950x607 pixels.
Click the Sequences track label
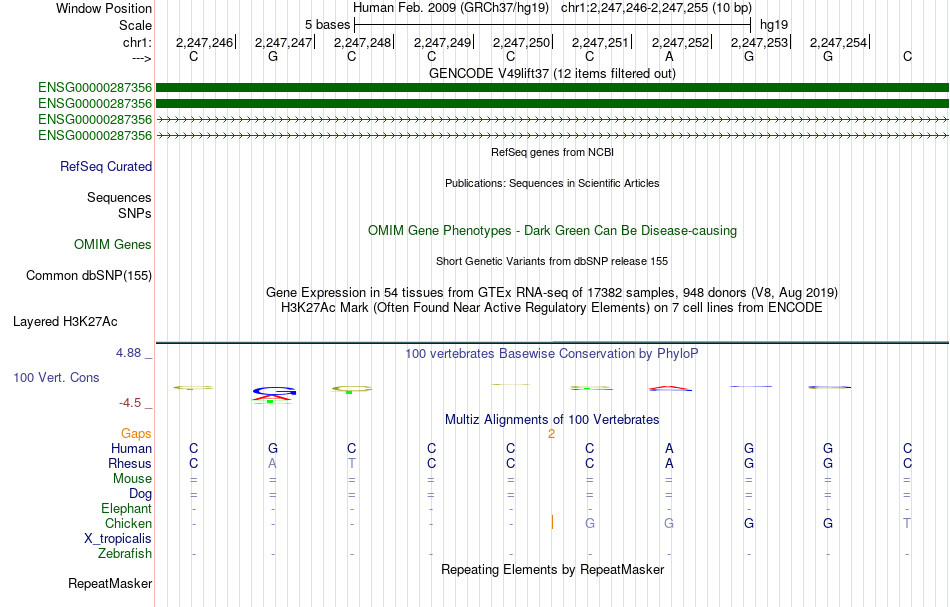119,197
